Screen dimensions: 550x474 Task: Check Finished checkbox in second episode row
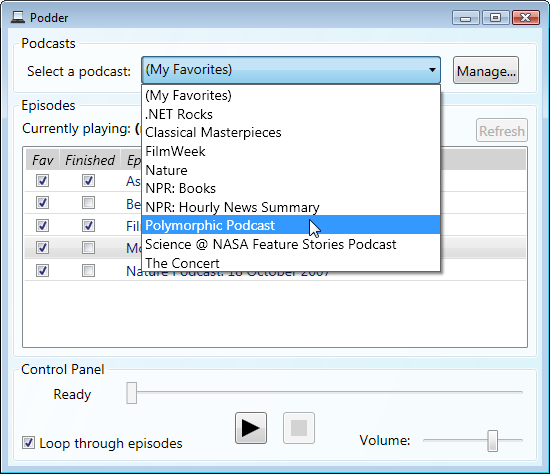click(x=88, y=203)
